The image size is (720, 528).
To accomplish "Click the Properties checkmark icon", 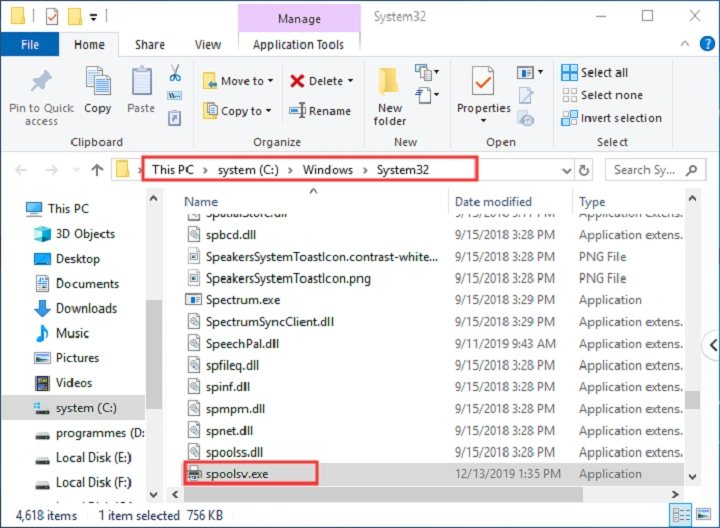I will (x=483, y=82).
